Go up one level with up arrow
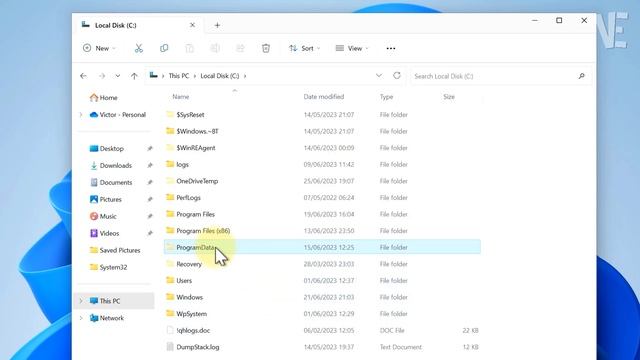The image size is (640, 360). click(134, 76)
